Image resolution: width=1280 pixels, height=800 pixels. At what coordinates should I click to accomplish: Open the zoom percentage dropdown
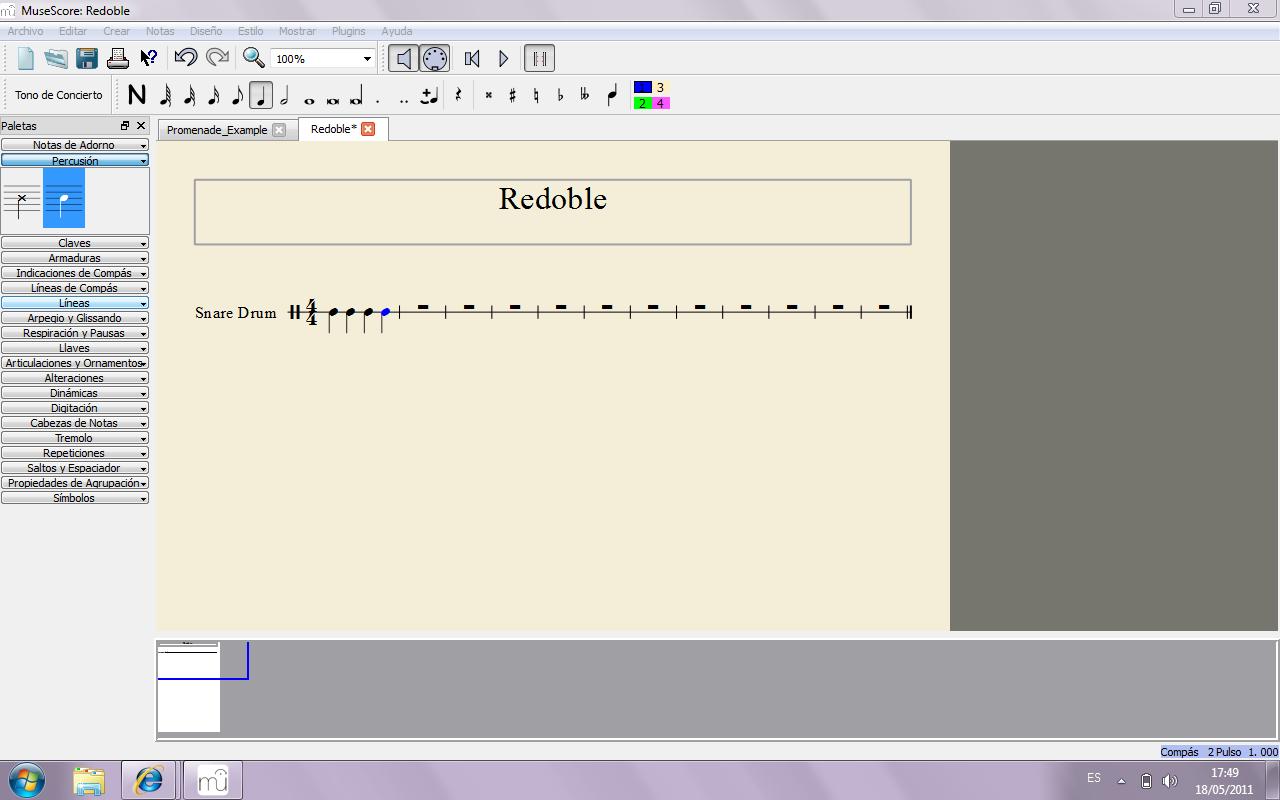coord(366,58)
